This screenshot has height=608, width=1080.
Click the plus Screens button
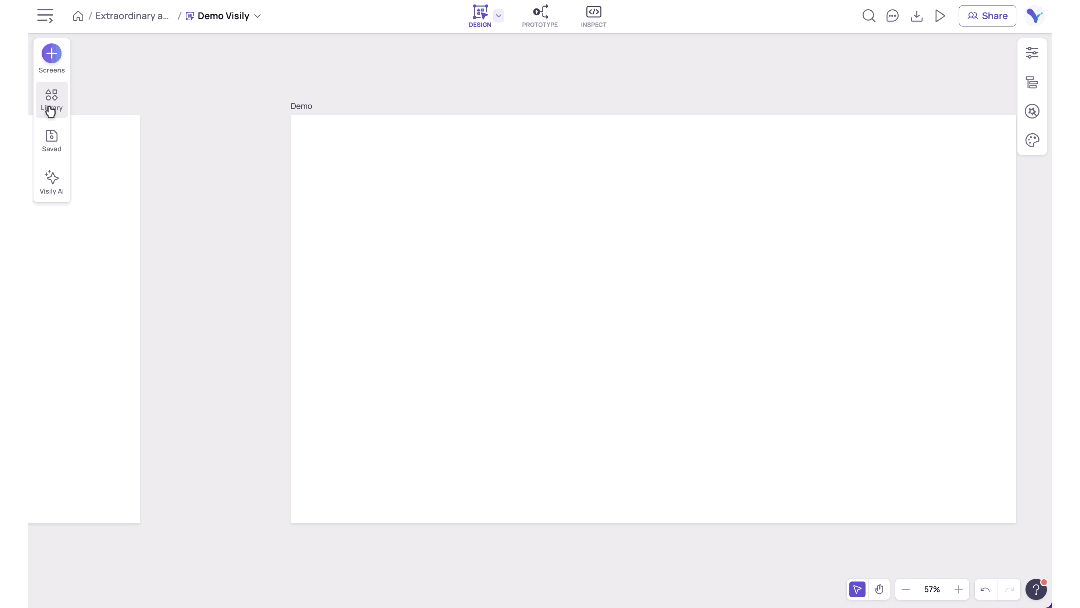(x=51, y=54)
